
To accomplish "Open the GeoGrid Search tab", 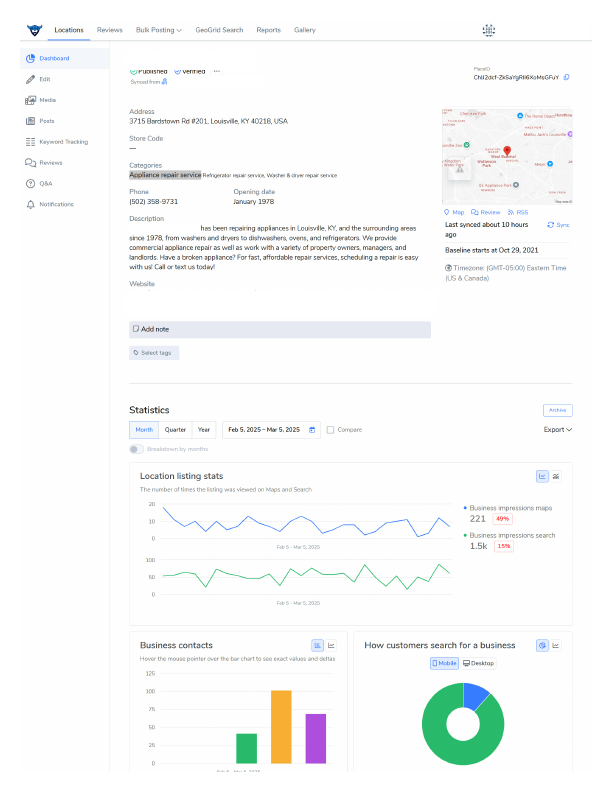I will coord(219,30).
